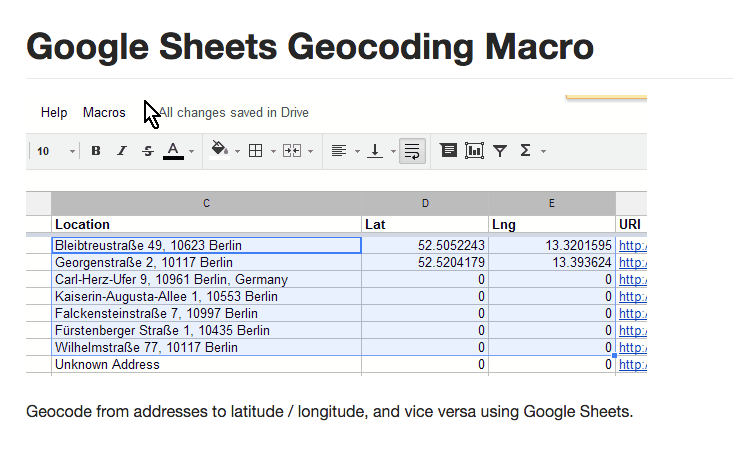Open horizontal align tool
The width and height of the screenshot is (733, 458).
(x=339, y=151)
